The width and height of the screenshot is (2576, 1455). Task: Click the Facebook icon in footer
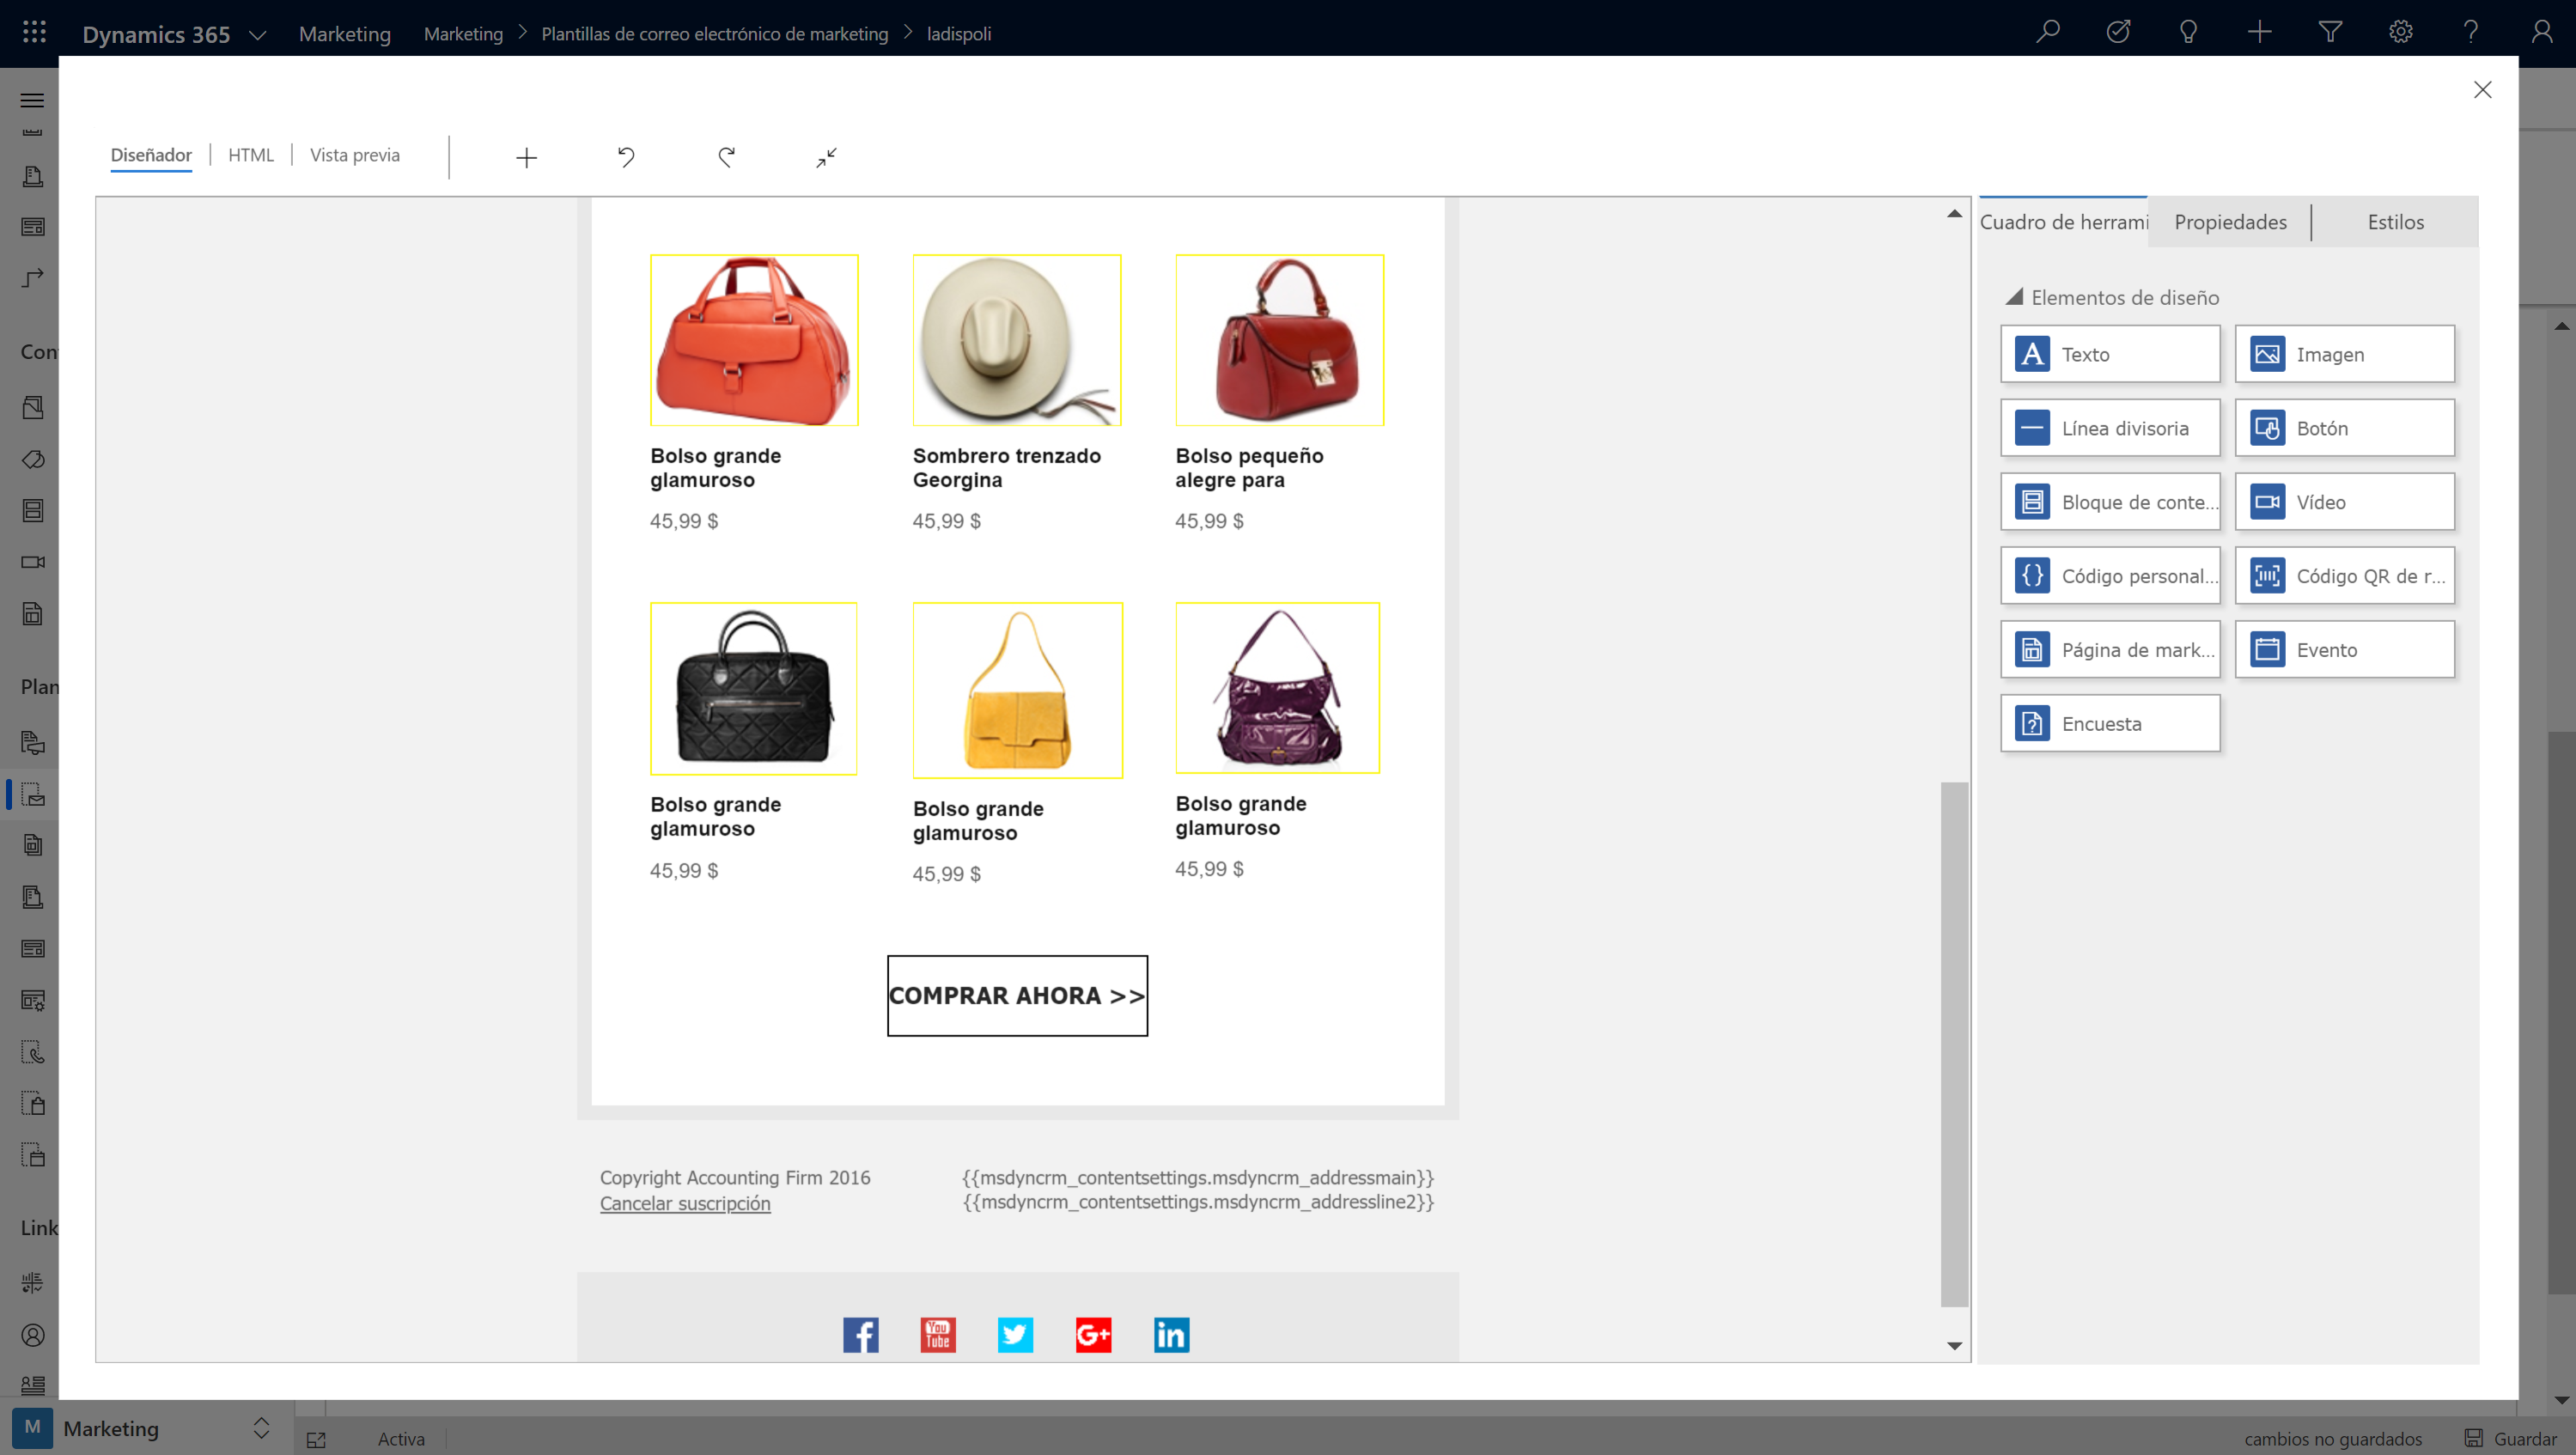(860, 1334)
